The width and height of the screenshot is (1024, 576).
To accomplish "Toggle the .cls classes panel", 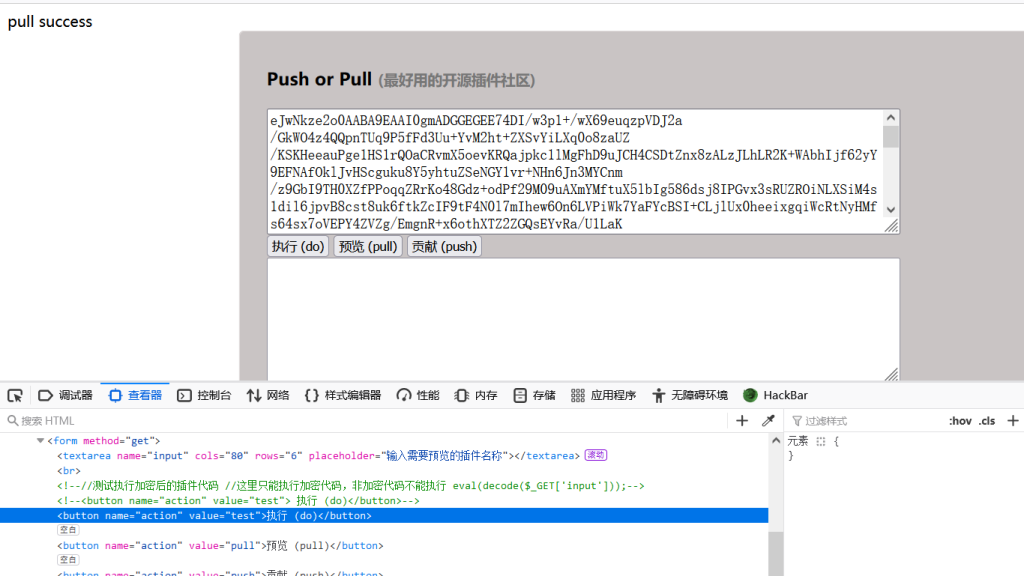I will (x=987, y=421).
